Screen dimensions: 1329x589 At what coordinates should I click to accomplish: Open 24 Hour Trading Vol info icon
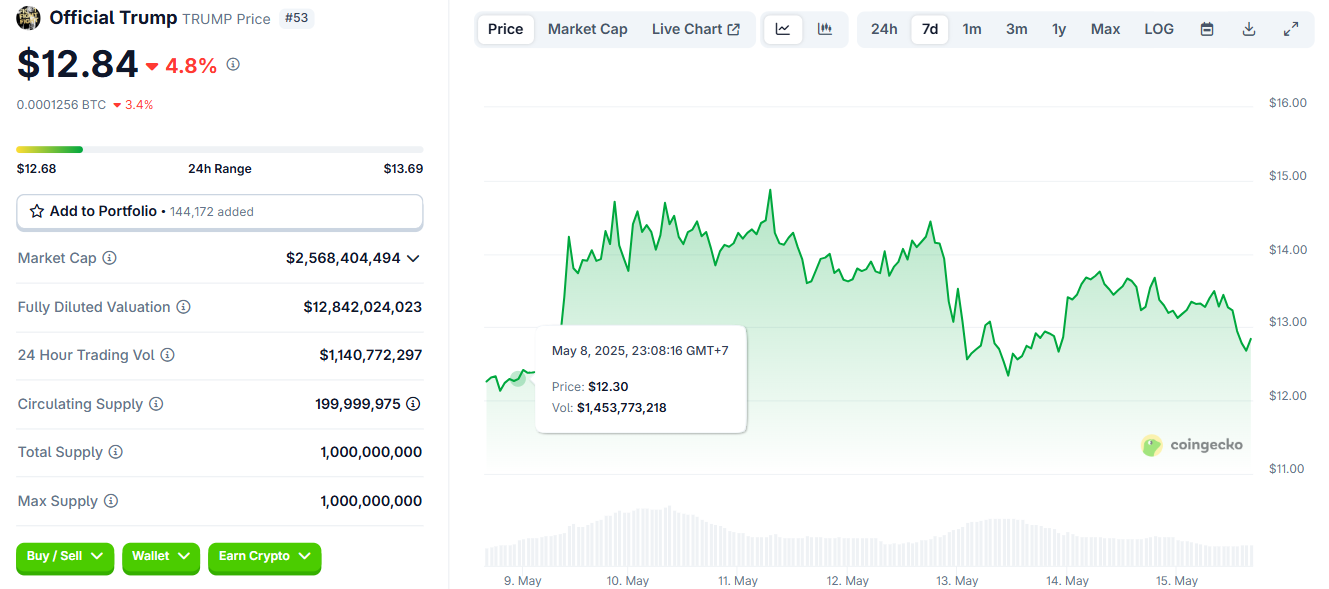coord(167,355)
